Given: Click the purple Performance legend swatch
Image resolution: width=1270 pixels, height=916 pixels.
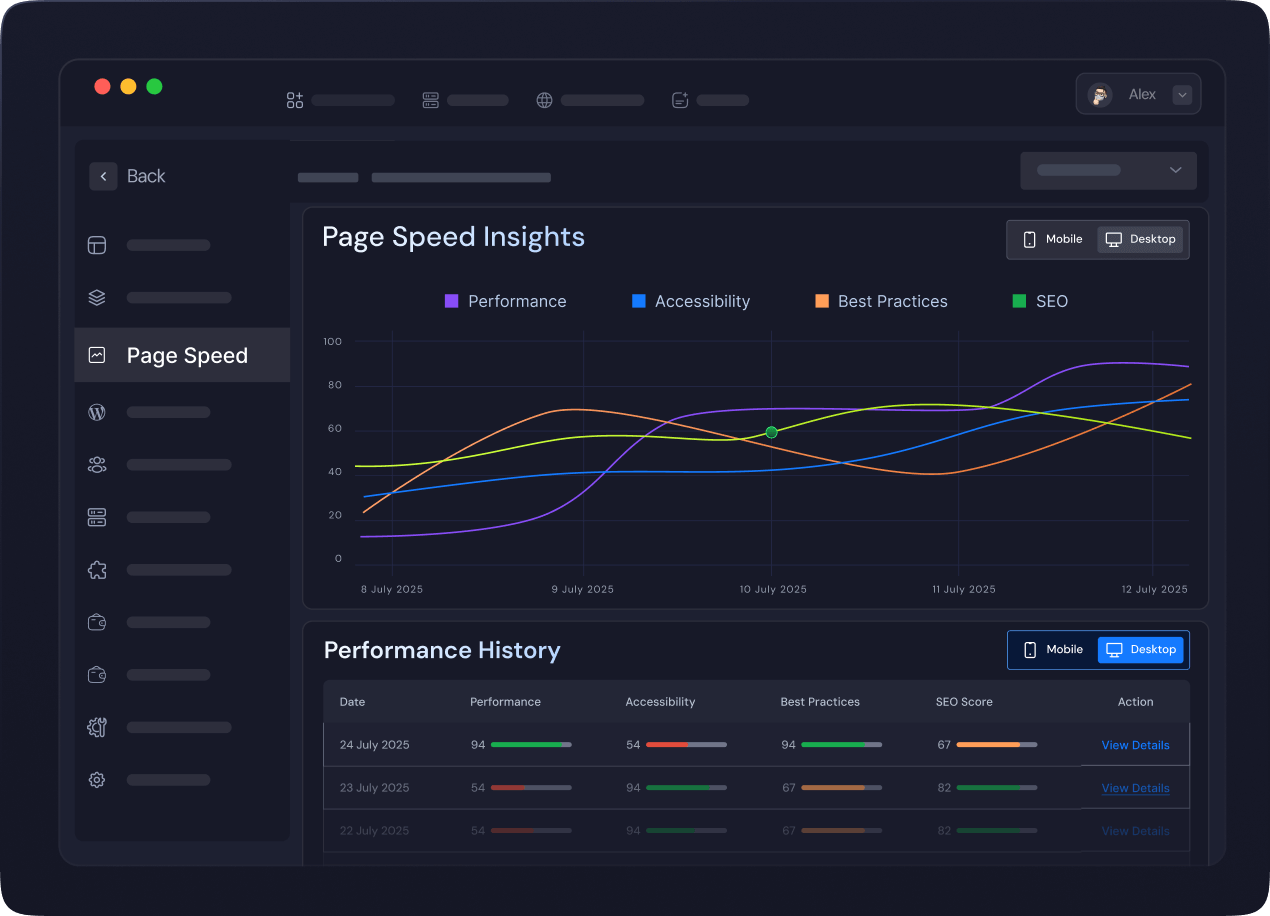Looking at the screenshot, I should pyautogui.click(x=451, y=301).
